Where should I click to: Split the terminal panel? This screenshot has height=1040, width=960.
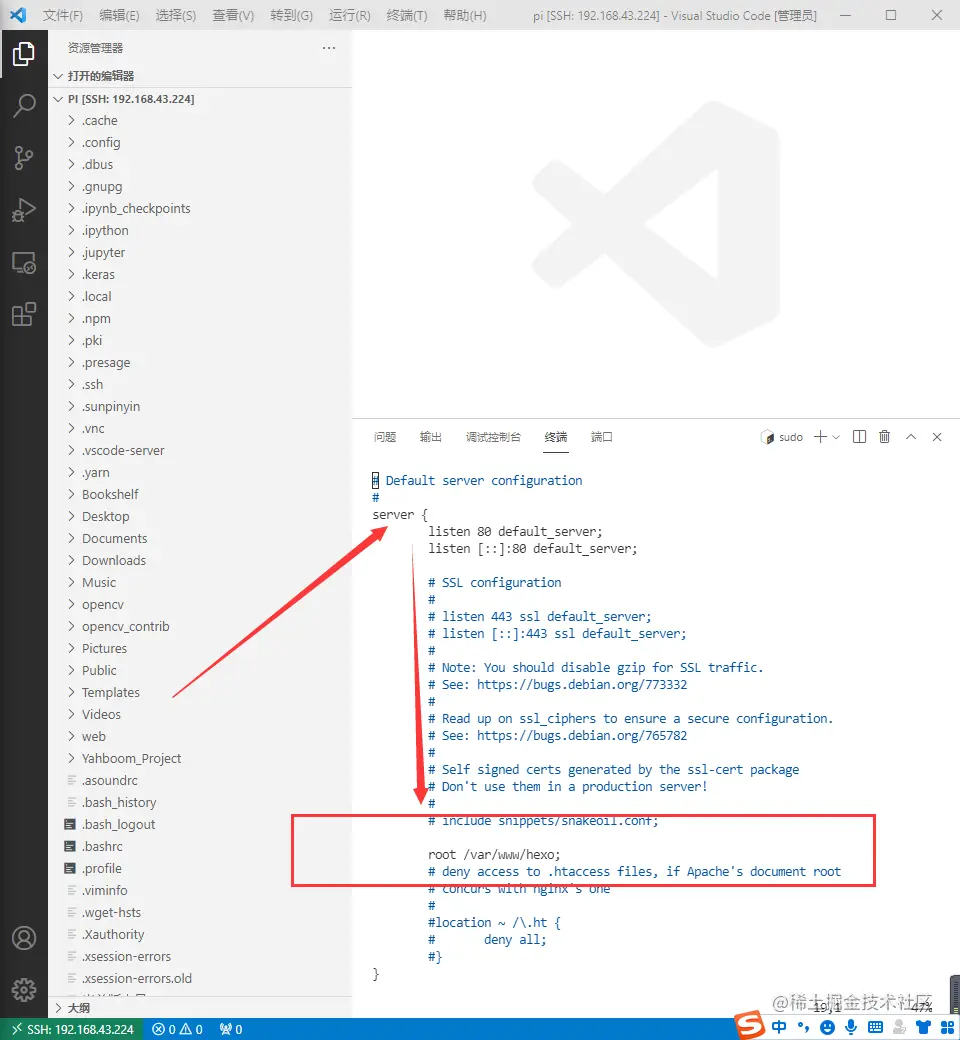[859, 436]
